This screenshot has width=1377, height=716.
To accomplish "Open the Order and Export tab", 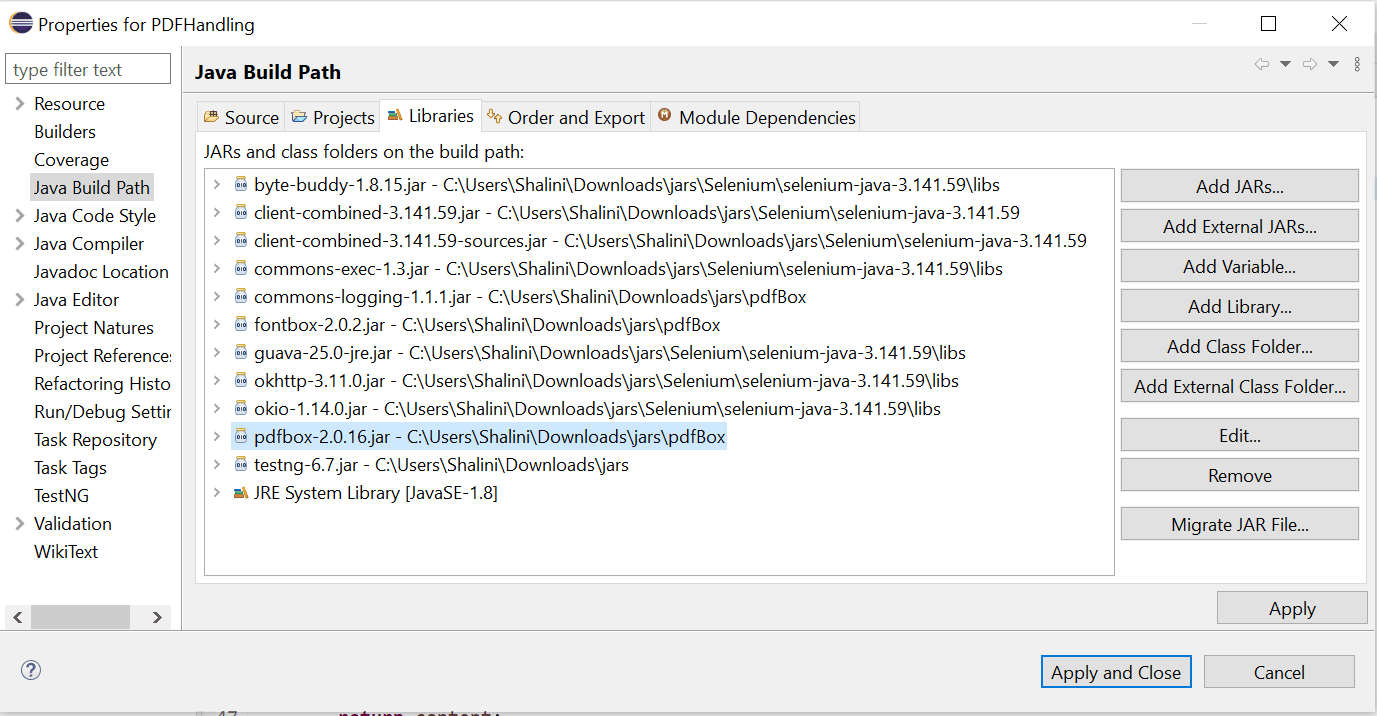I will pos(565,116).
